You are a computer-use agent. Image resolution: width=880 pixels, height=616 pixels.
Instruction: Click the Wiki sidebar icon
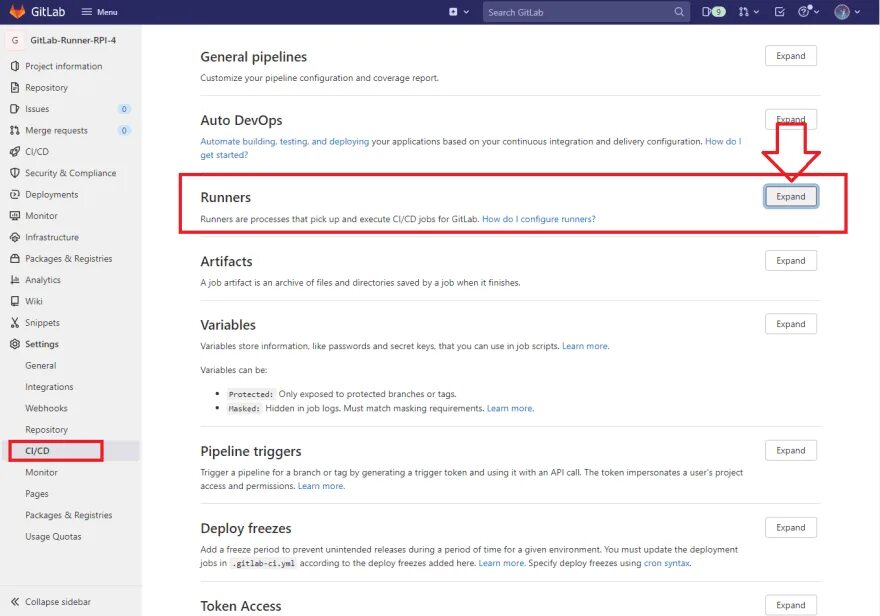tap(15, 301)
